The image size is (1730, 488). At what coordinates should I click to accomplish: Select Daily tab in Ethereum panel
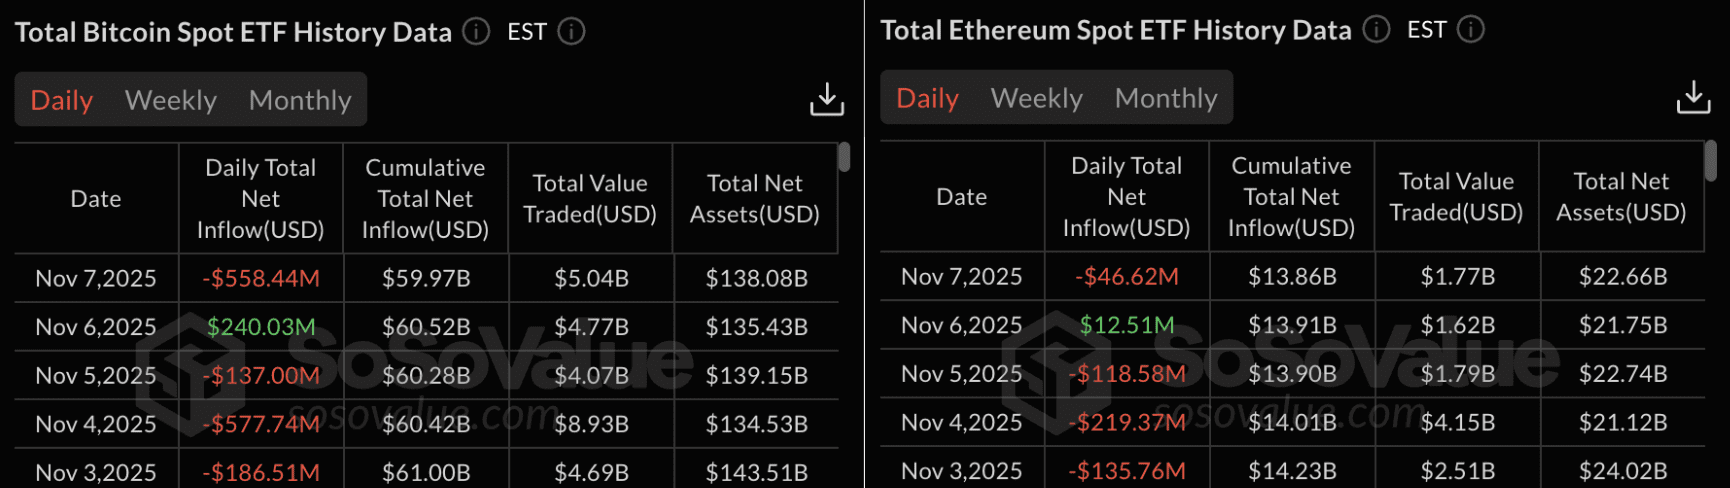(x=928, y=98)
